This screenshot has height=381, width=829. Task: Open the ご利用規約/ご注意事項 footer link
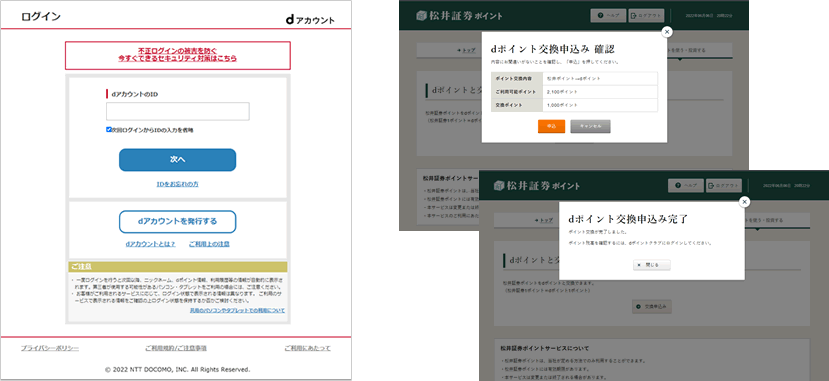click(x=176, y=348)
